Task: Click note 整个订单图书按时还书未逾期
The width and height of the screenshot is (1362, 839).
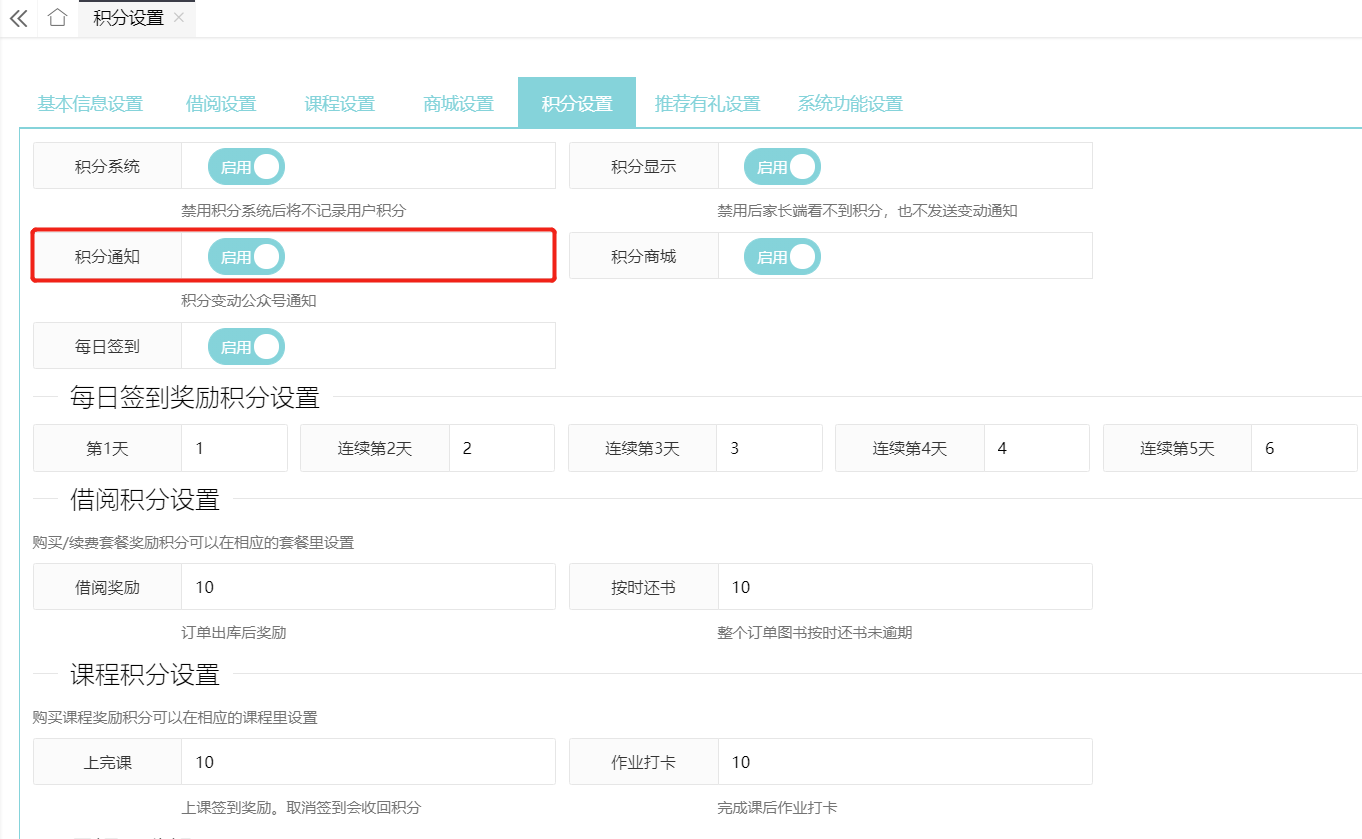Action: coord(815,633)
